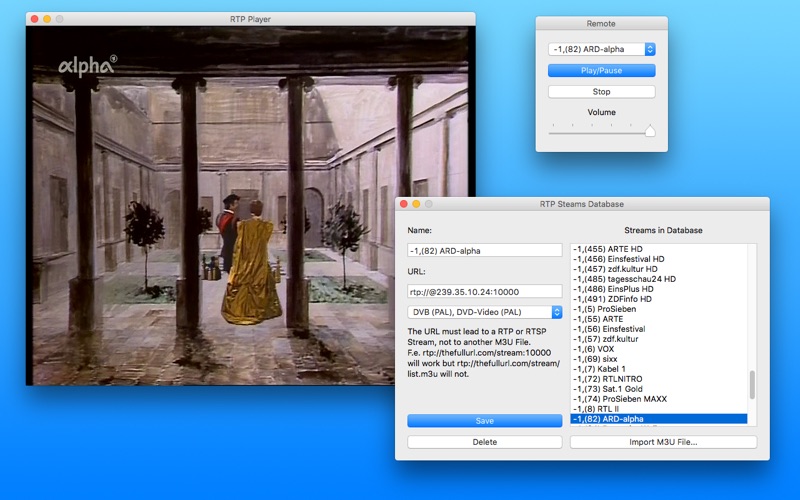Minimize the RTP Steams Database window
The image size is (800, 500).
[416, 204]
